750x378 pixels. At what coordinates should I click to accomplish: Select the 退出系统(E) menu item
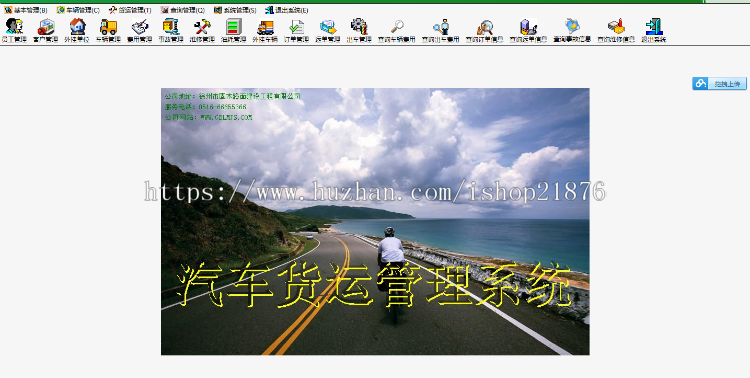[x=287, y=10]
